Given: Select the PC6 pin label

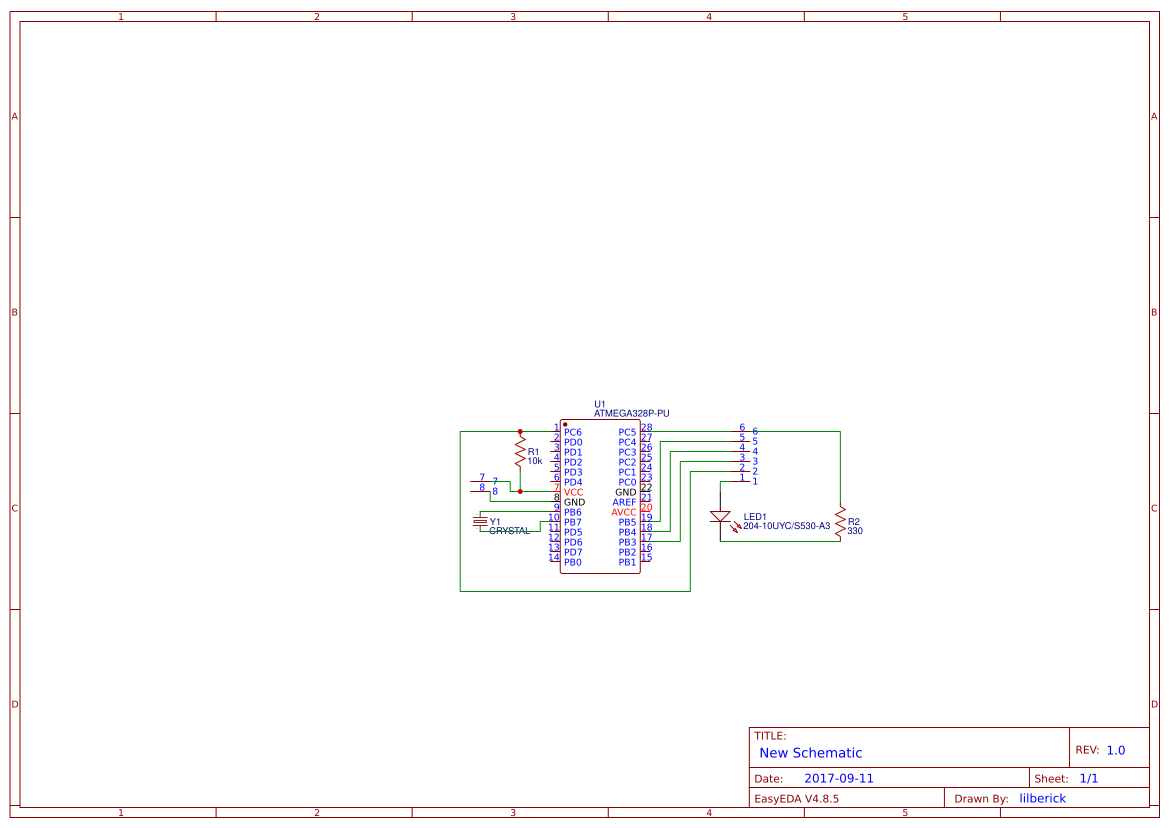Looking at the screenshot, I should 573,432.
